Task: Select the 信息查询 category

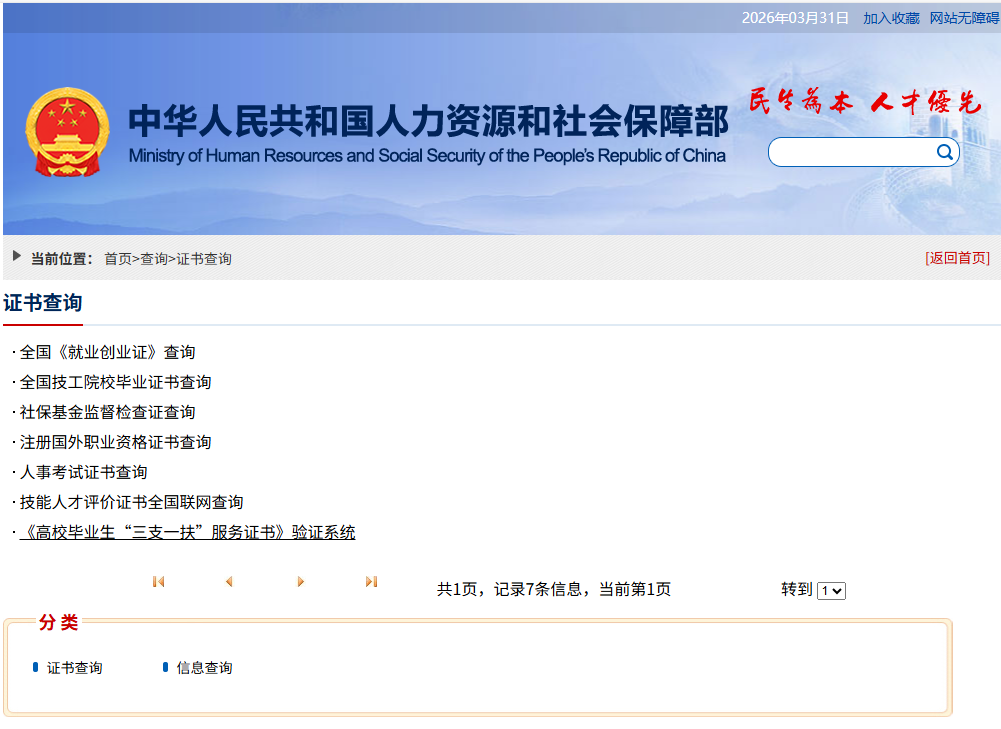Action: click(204, 668)
